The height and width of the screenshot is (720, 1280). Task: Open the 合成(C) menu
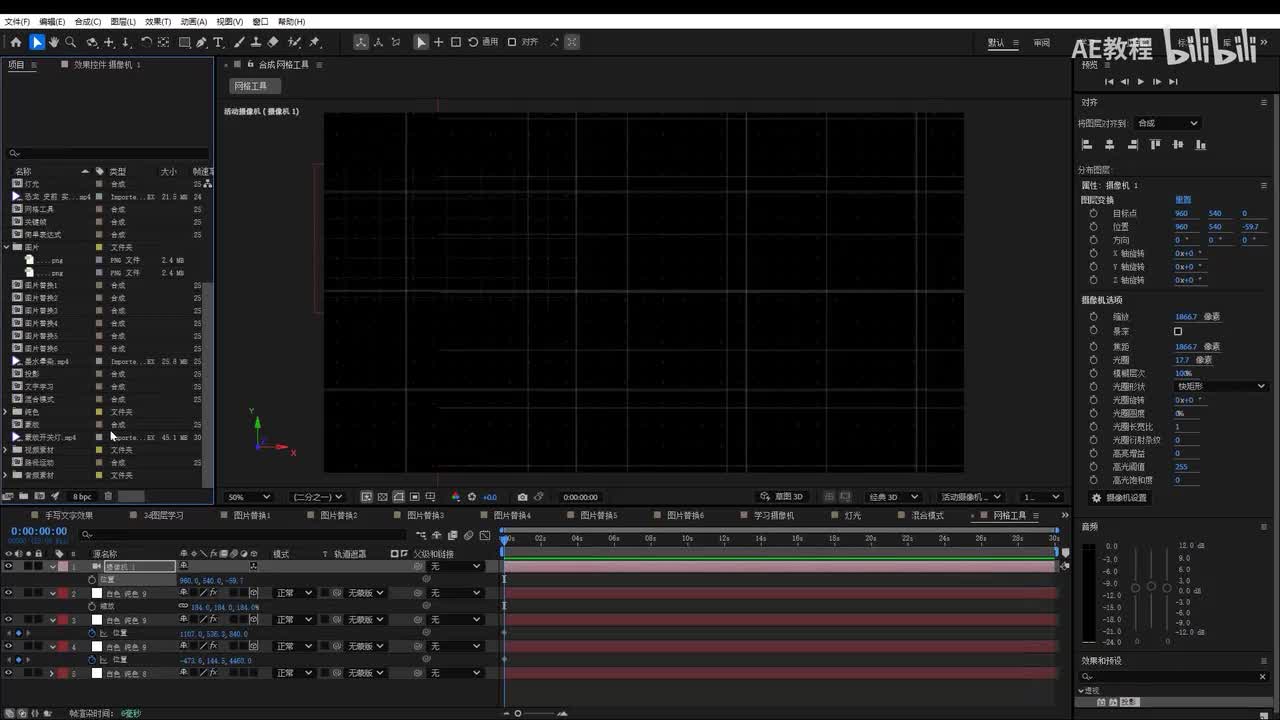88,21
